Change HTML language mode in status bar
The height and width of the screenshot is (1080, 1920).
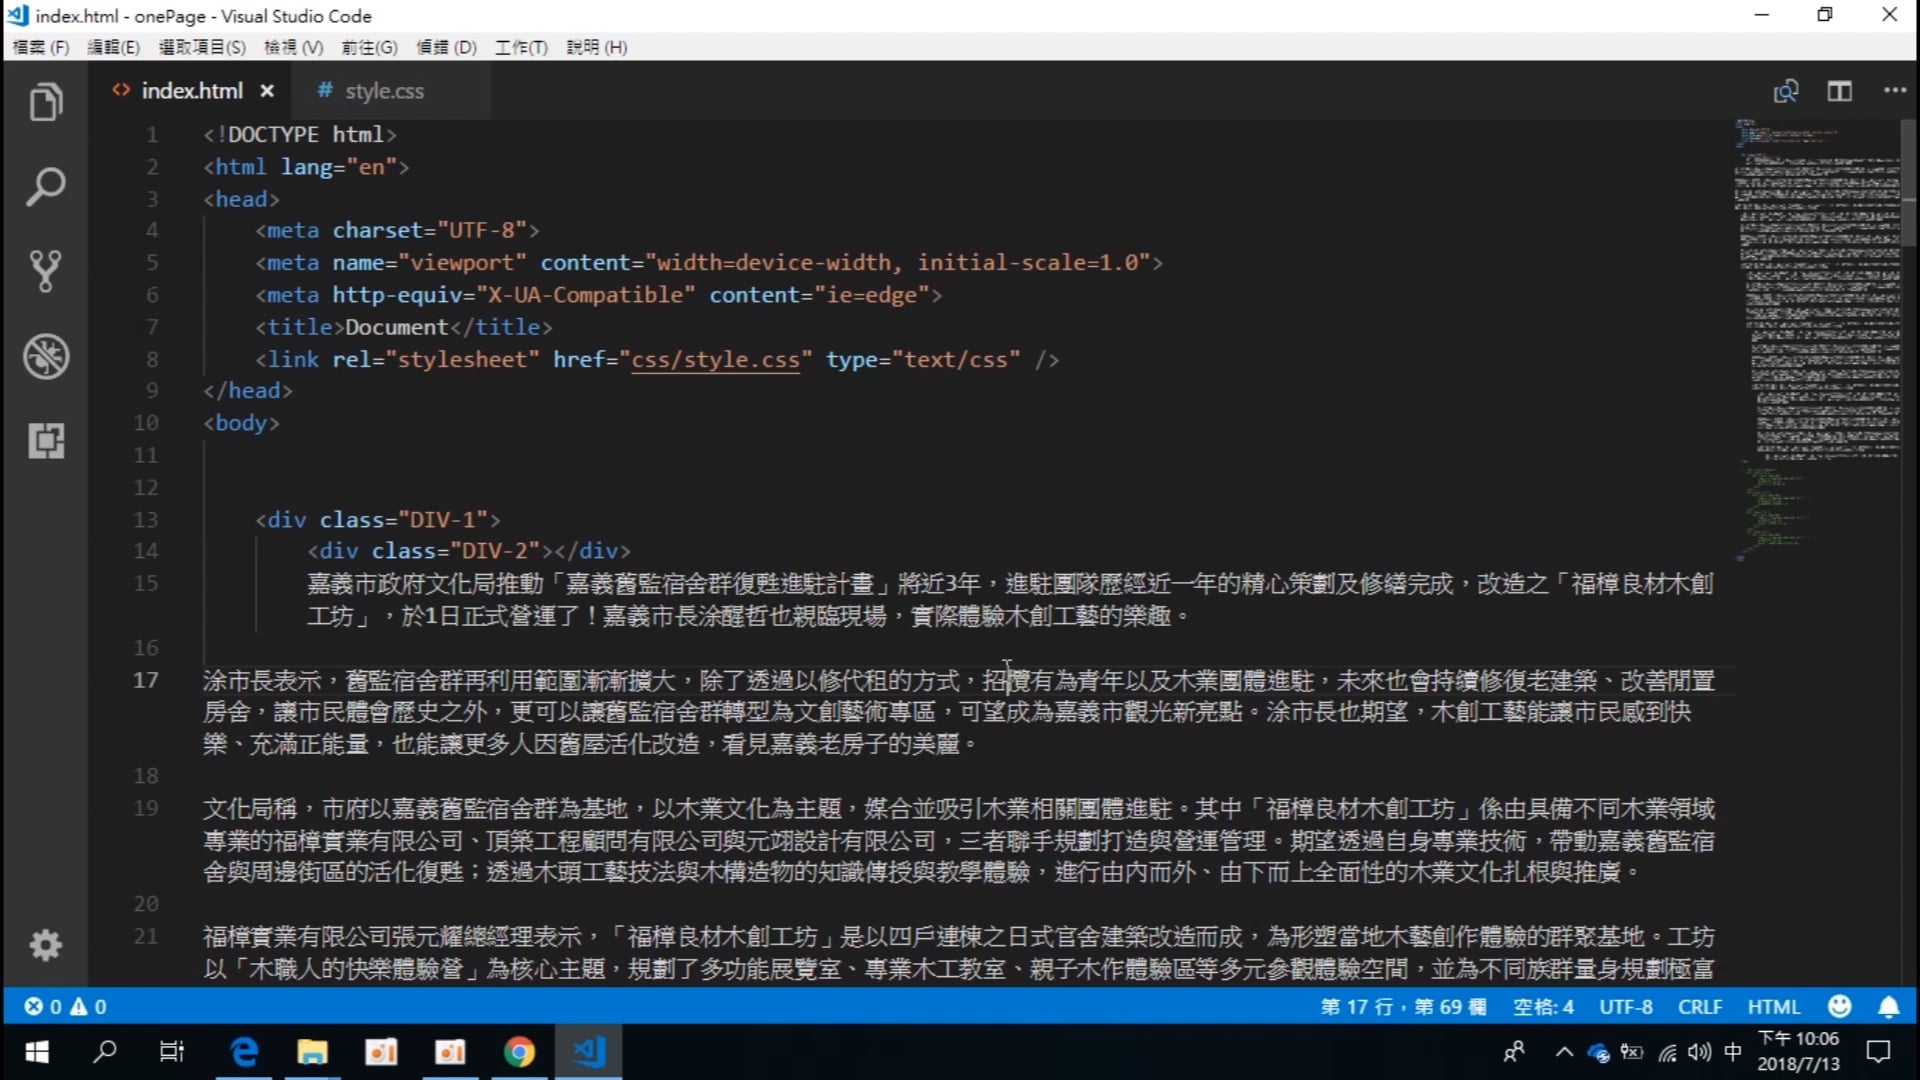coord(1773,1007)
